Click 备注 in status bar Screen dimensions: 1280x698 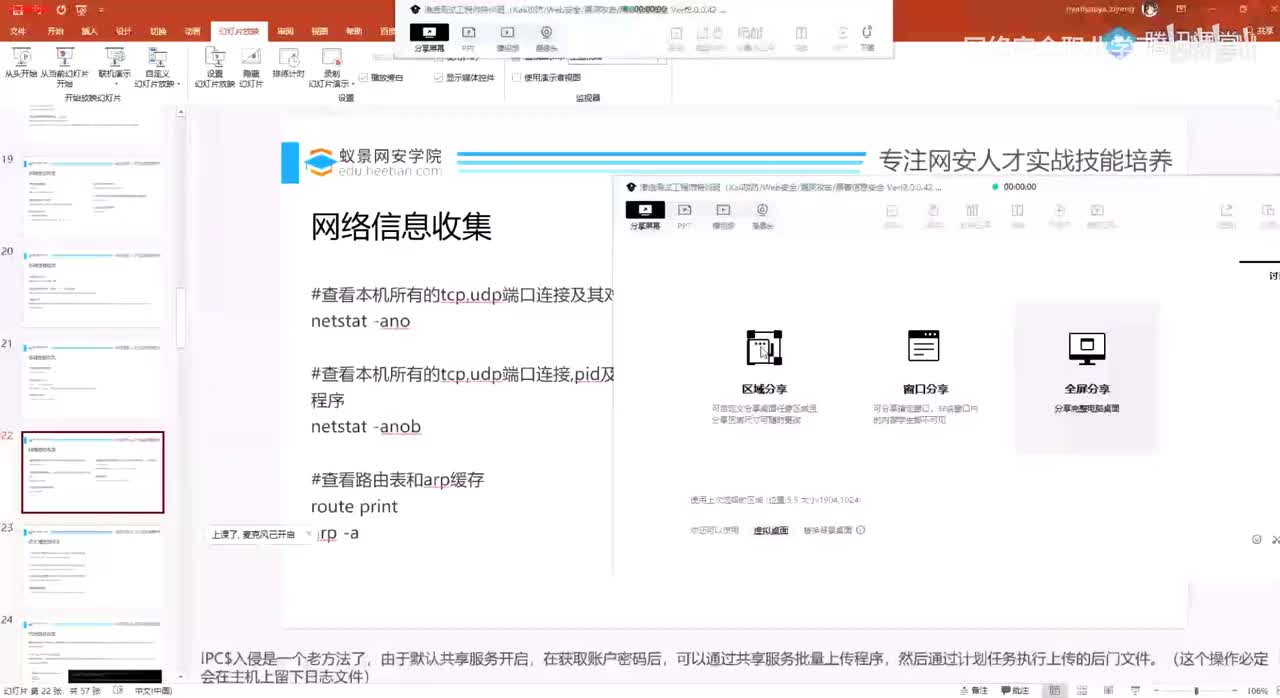point(974,691)
